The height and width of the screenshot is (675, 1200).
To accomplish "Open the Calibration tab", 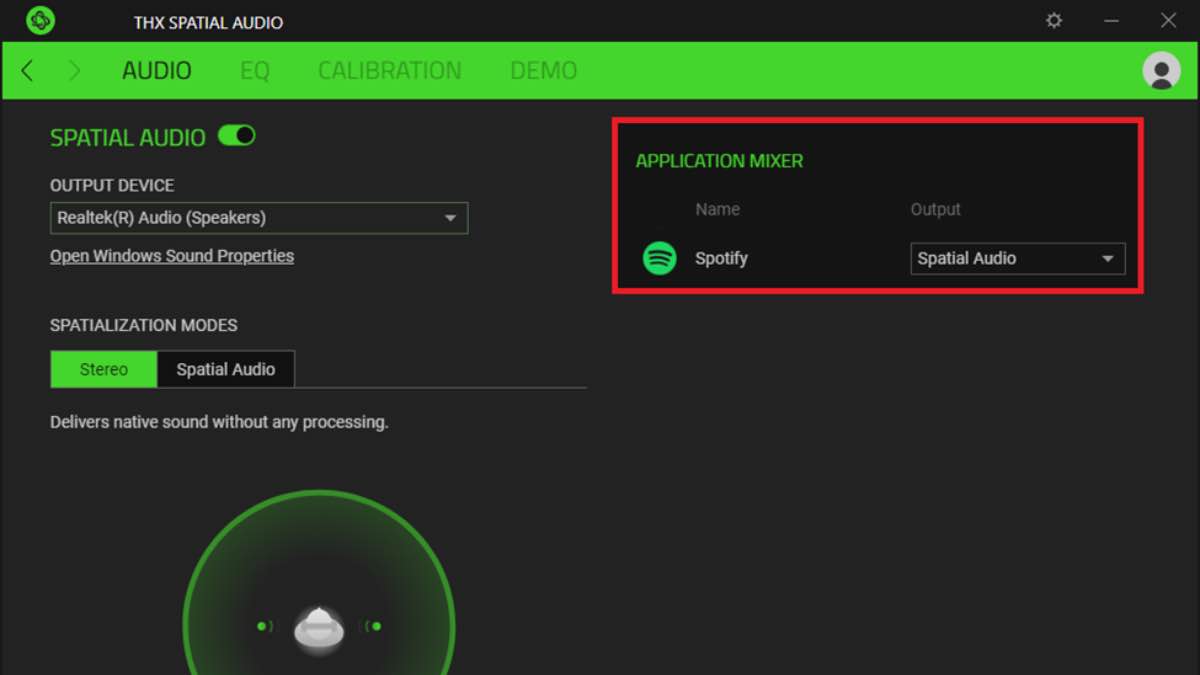I will pyautogui.click(x=389, y=70).
